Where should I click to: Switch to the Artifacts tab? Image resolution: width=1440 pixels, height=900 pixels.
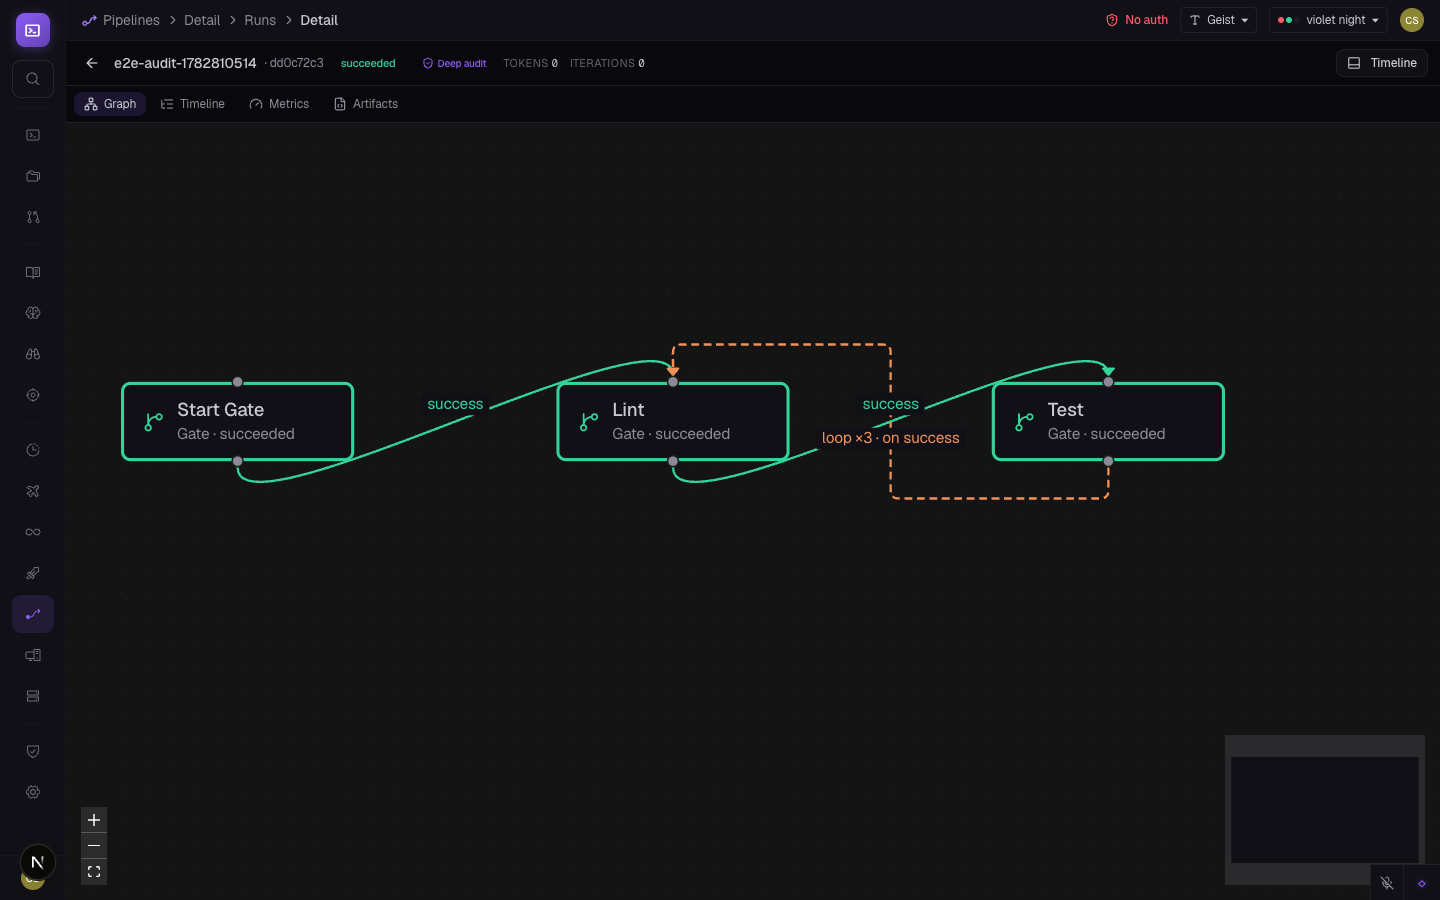[x=366, y=104]
